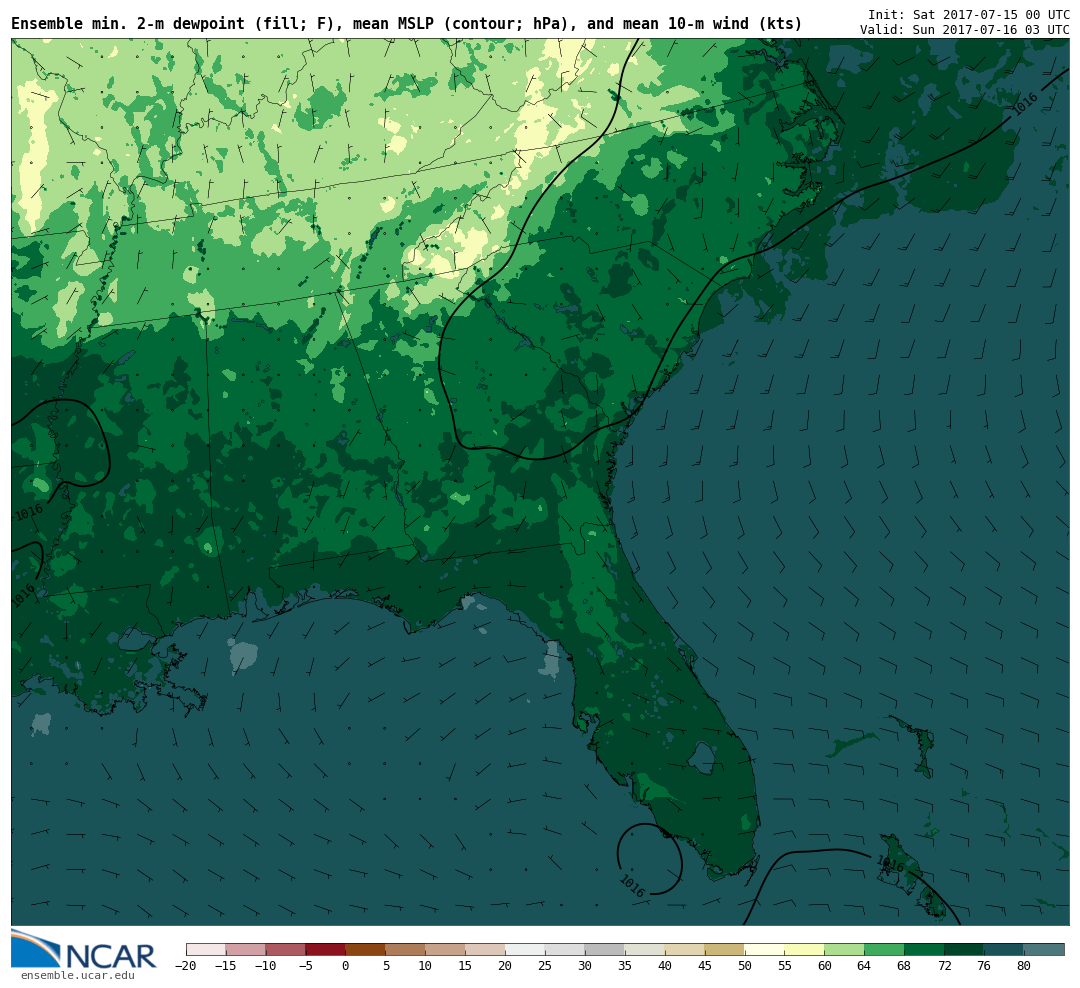Pick the 50 to 55 pale yellow swatch
1080x988 pixels.
(765, 949)
